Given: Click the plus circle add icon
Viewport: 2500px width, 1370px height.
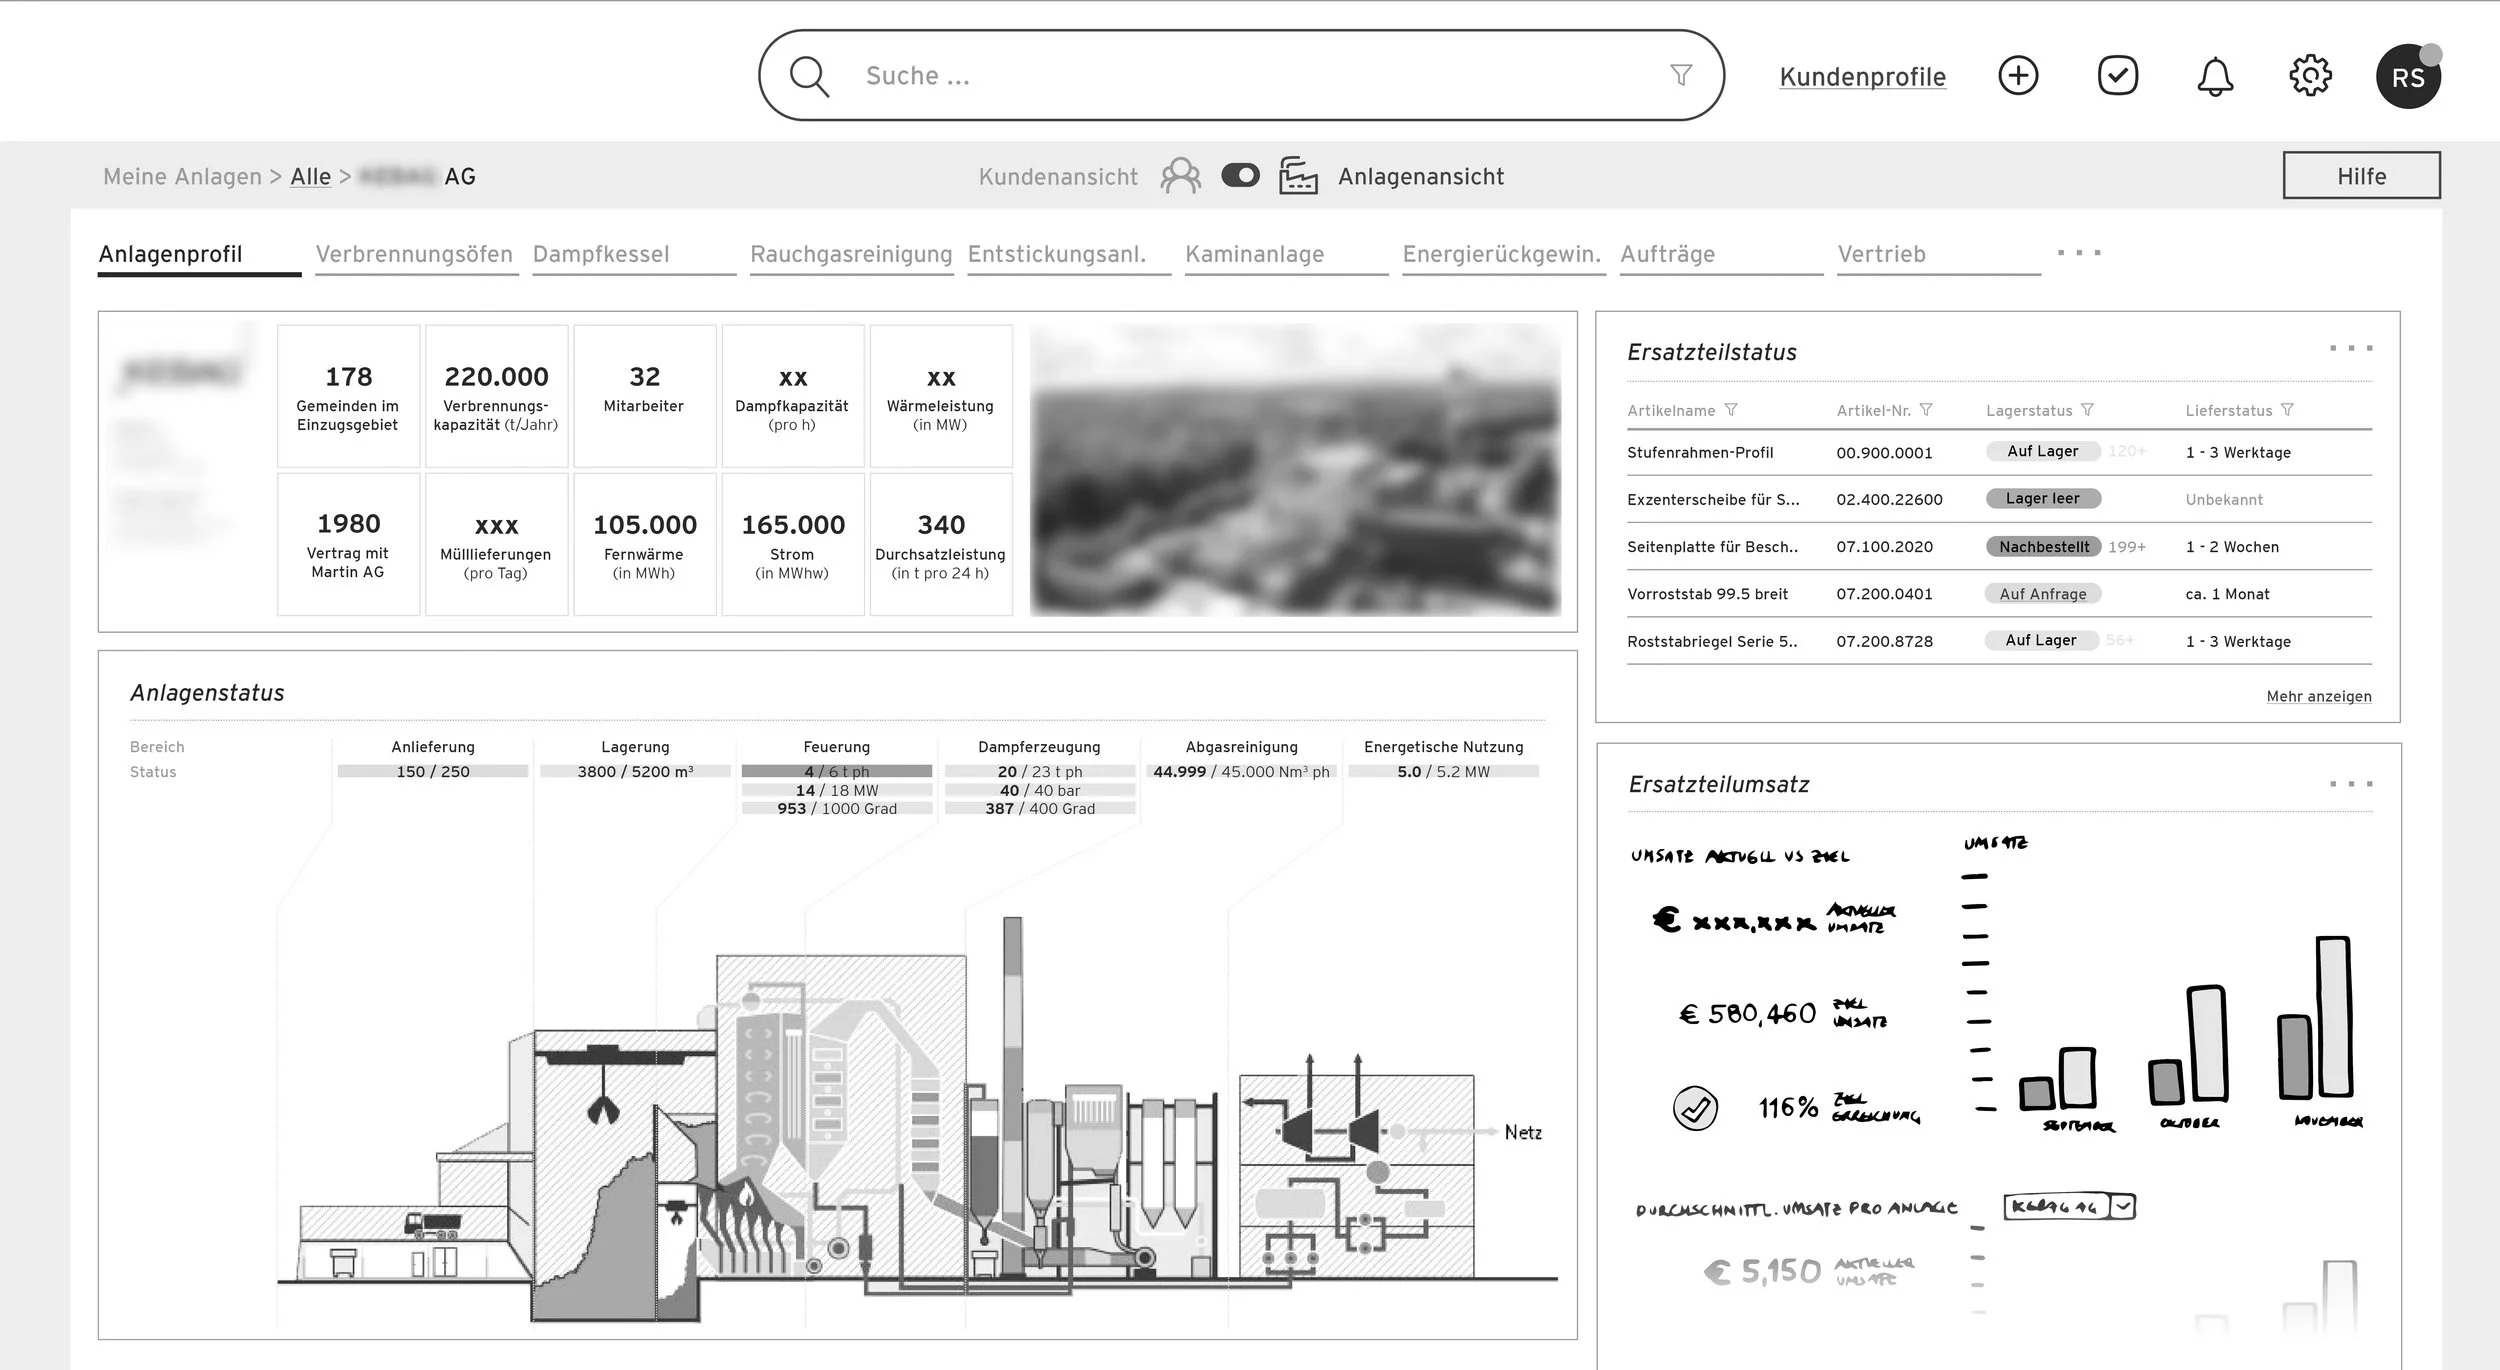Looking at the screenshot, I should (x=2018, y=76).
